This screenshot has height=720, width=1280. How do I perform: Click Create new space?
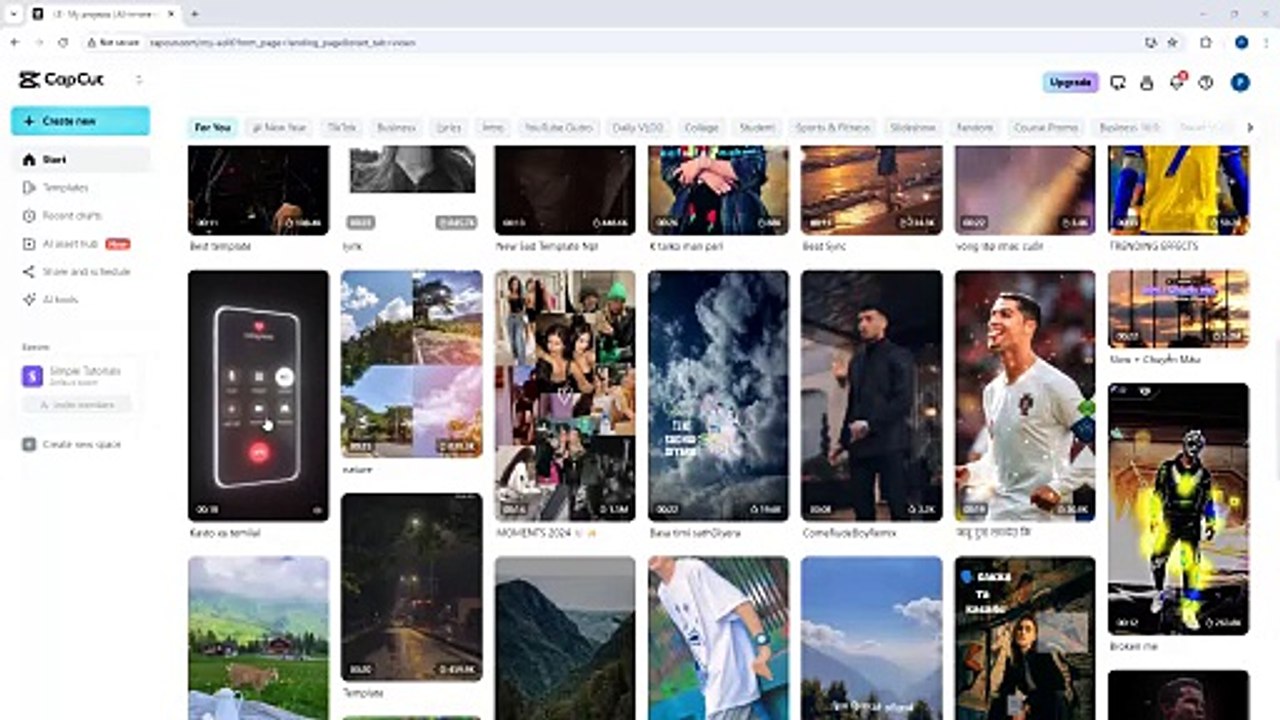click(x=72, y=444)
